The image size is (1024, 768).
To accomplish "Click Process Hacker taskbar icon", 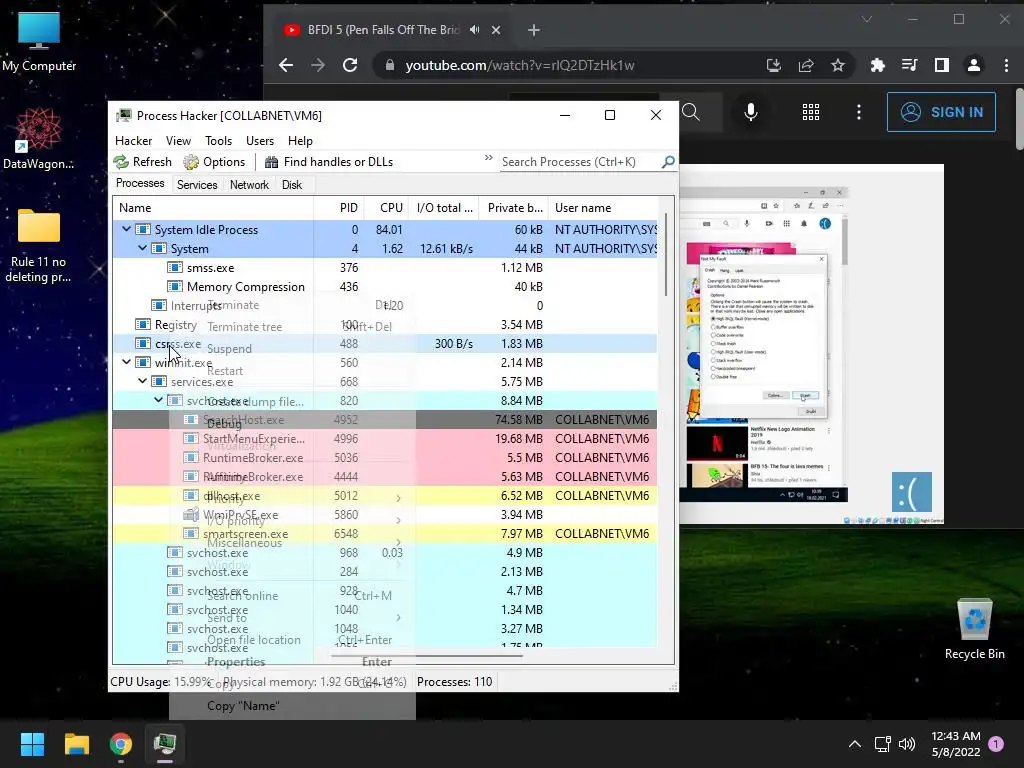I will coord(165,744).
